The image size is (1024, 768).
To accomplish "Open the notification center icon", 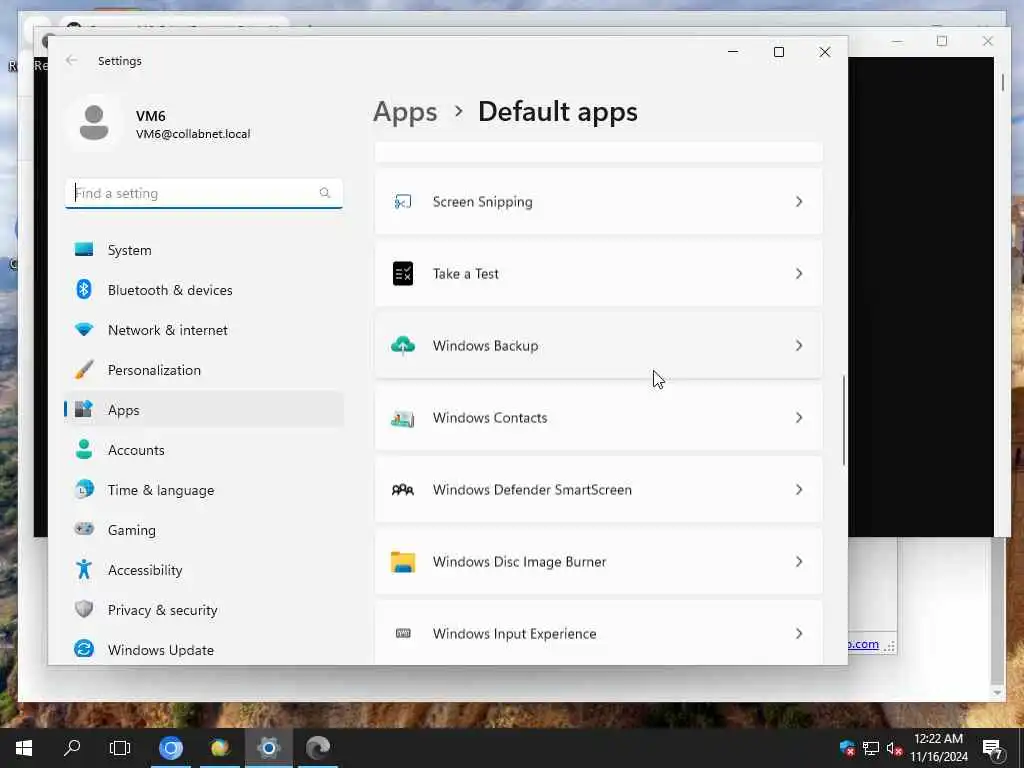I will tap(993, 749).
